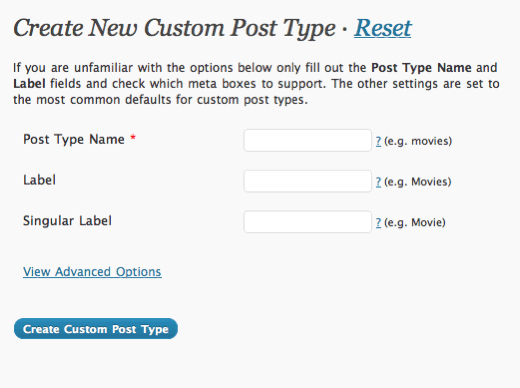Focus the Post Type Name text field
Image resolution: width=520 pixels, height=388 pixels.
(308, 141)
